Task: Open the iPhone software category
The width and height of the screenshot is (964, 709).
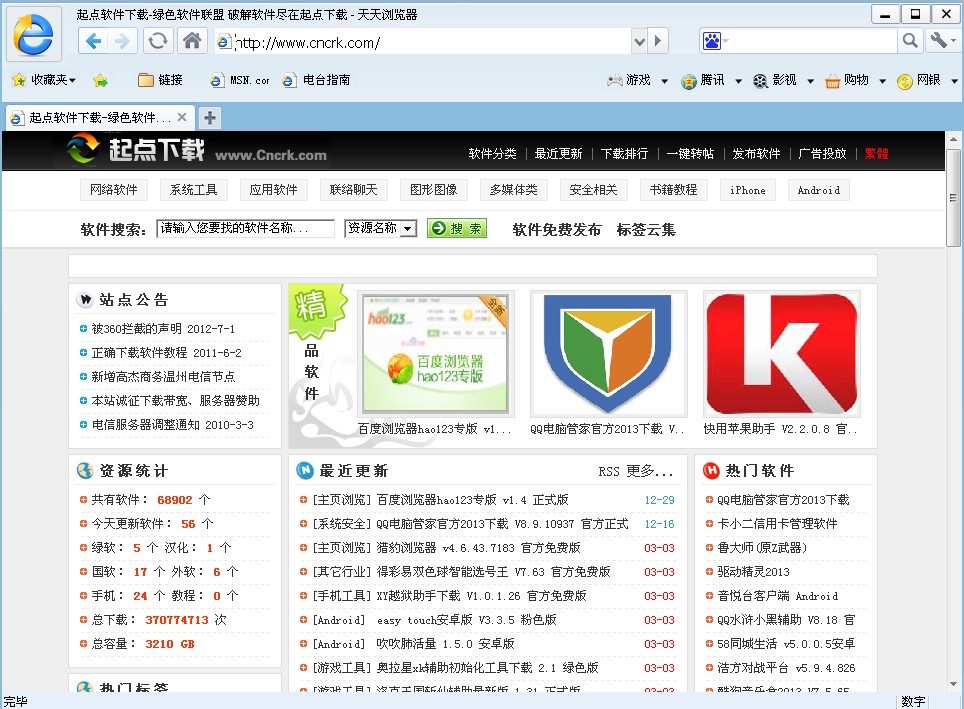Action: click(x=748, y=190)
